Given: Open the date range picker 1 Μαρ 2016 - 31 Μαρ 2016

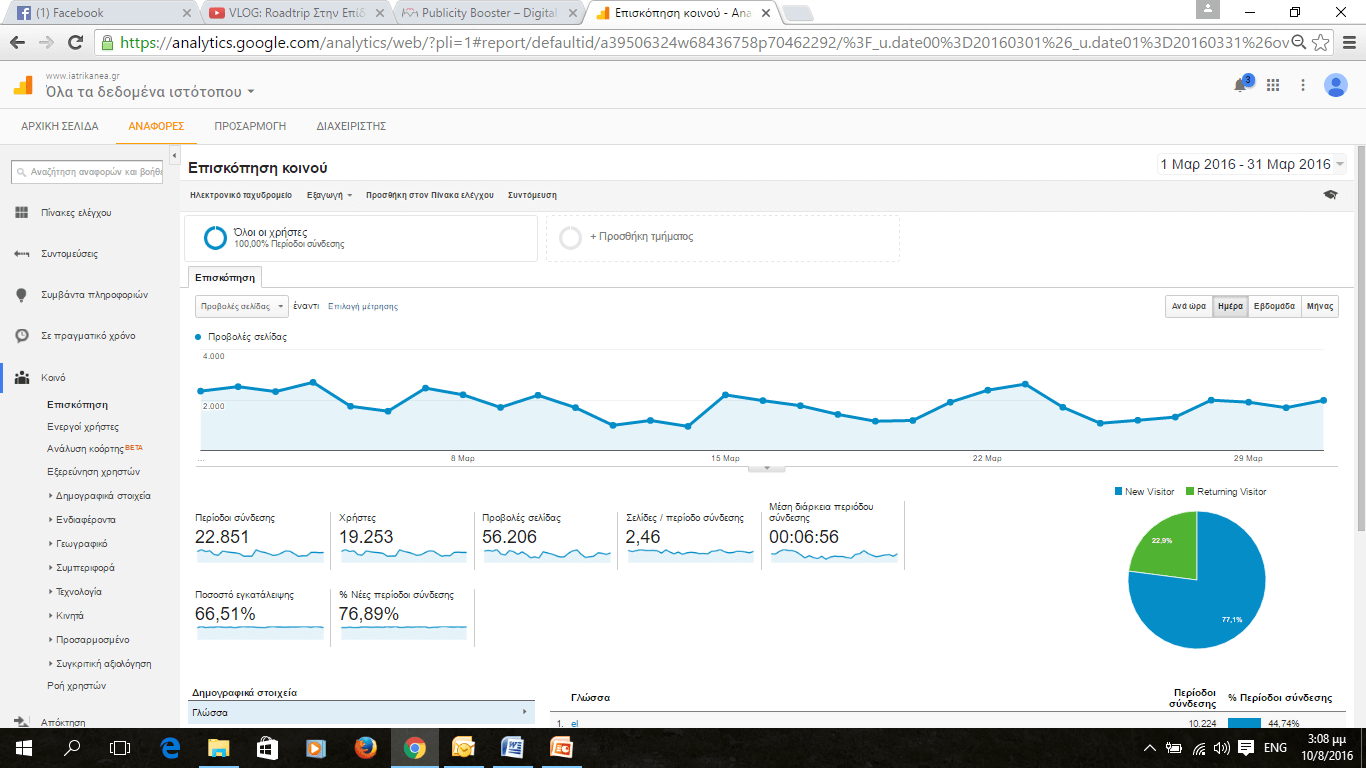Looking at the screenshot, I should coord(1251,164).
